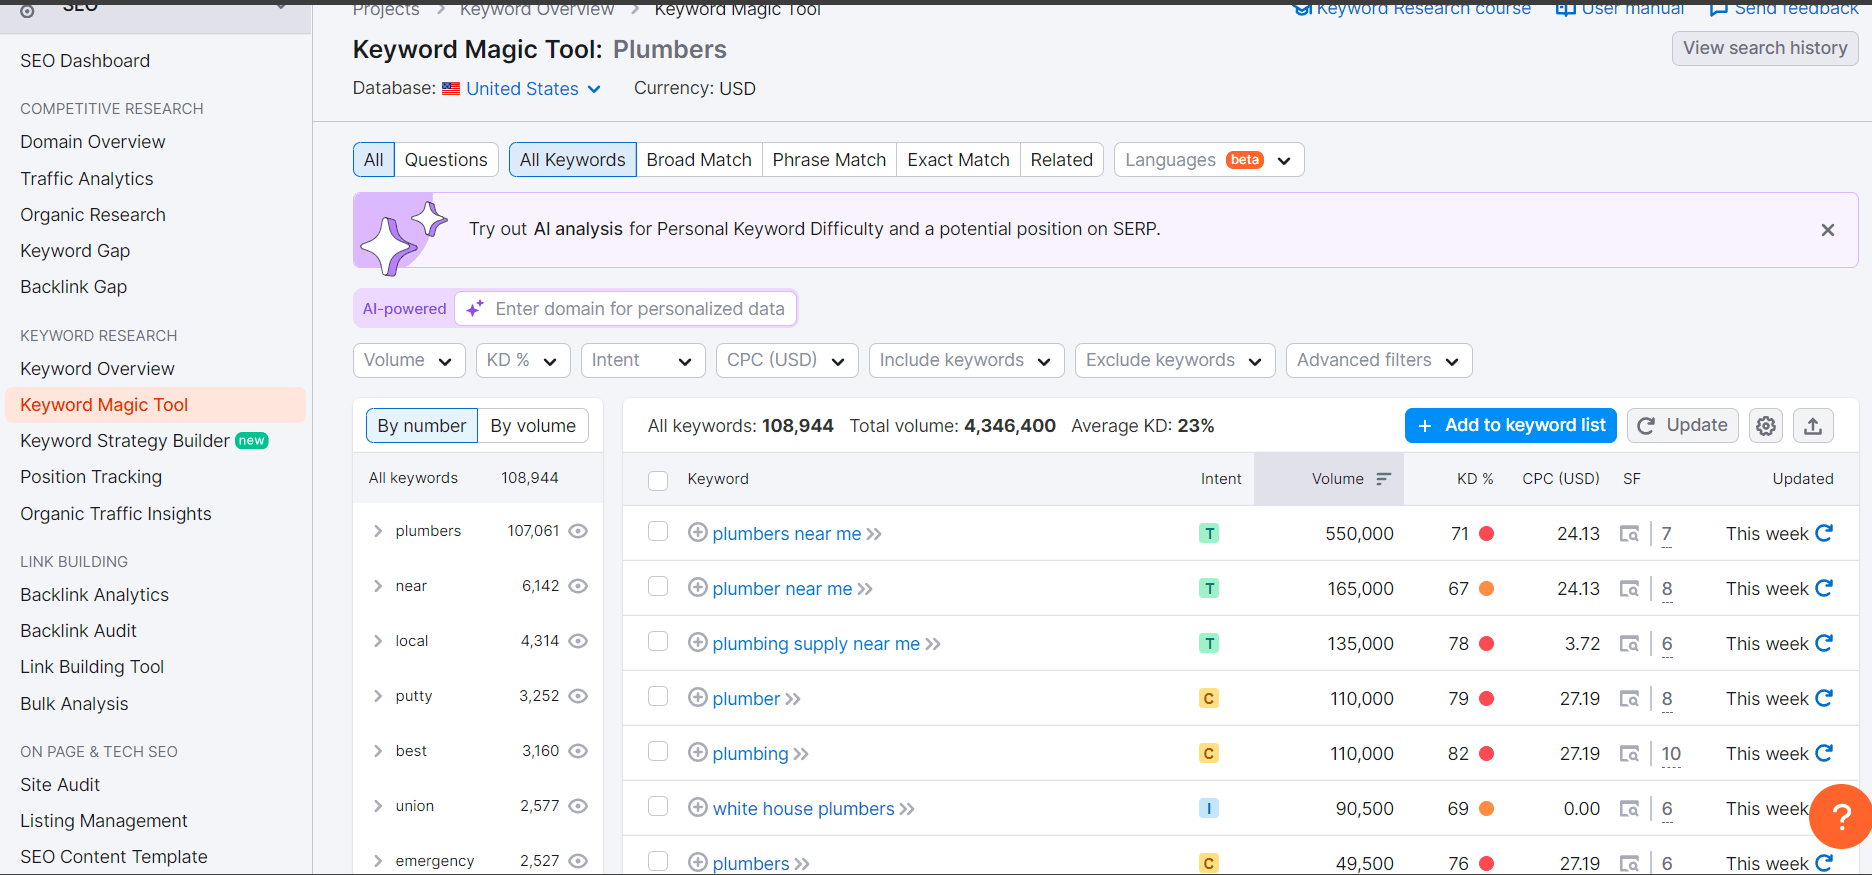Add 'plumbing supply near me' plus icon
Screen dimensions: 1872x875
click(698, 643)
